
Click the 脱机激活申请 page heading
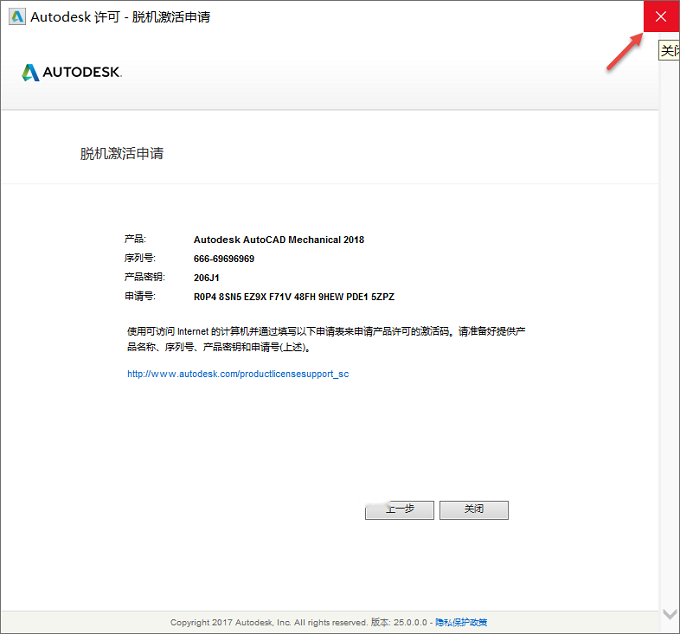(x=122, y=154)
